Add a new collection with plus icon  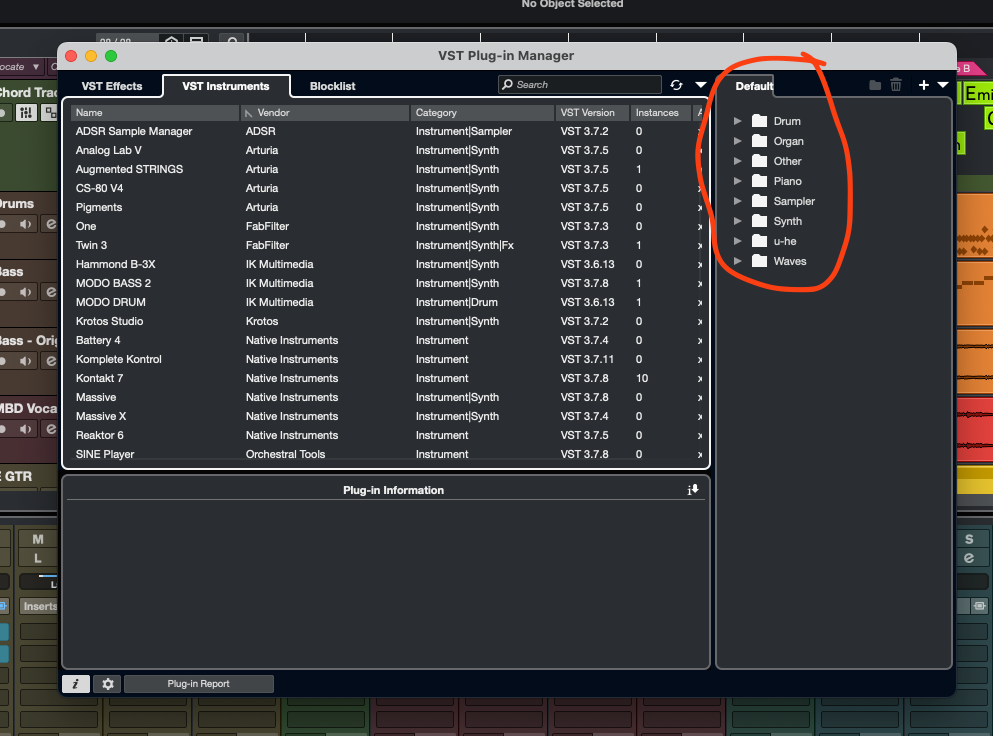(x=923, y=85)
